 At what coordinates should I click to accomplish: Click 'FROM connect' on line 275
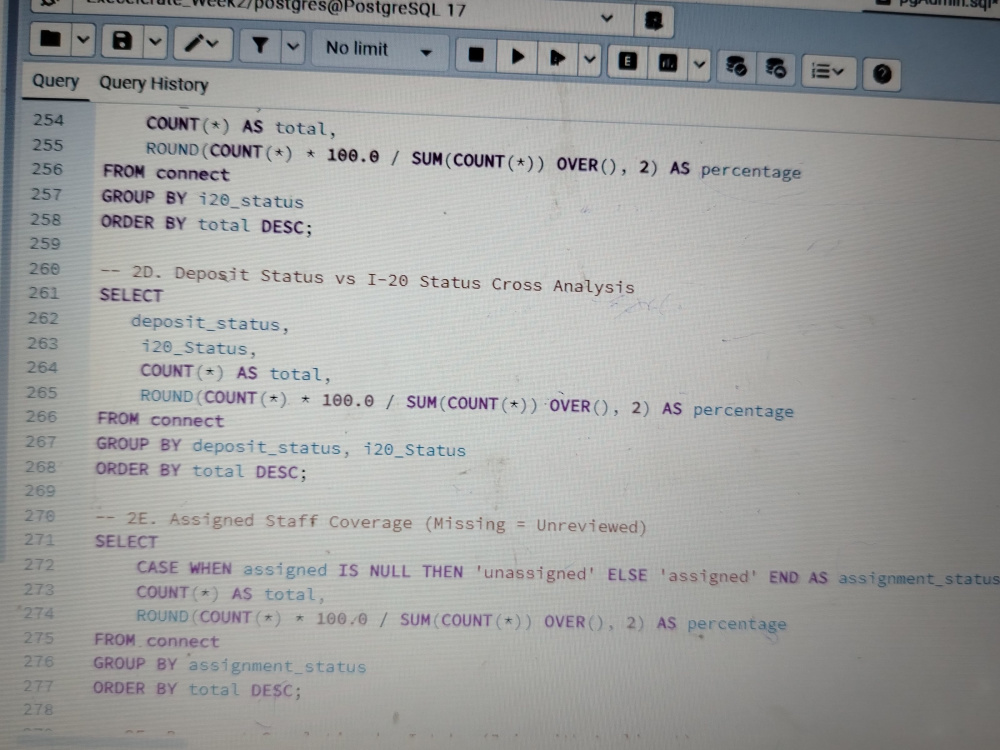(x=156, y=640)
